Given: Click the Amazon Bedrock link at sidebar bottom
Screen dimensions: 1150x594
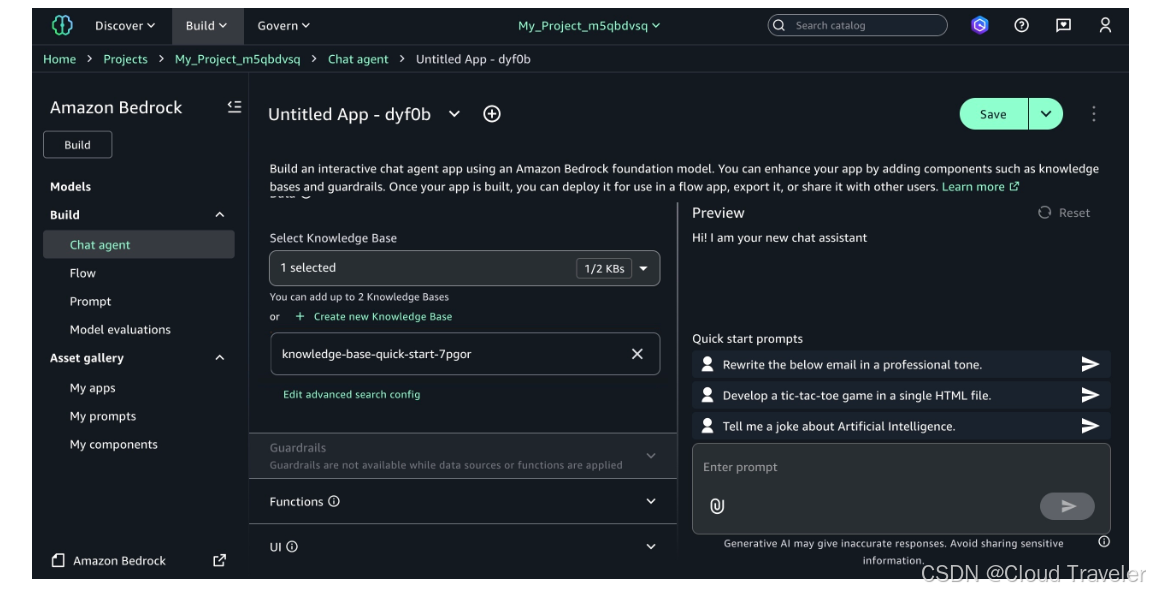Looking at the screenshot, I should (x=120, y=560).
